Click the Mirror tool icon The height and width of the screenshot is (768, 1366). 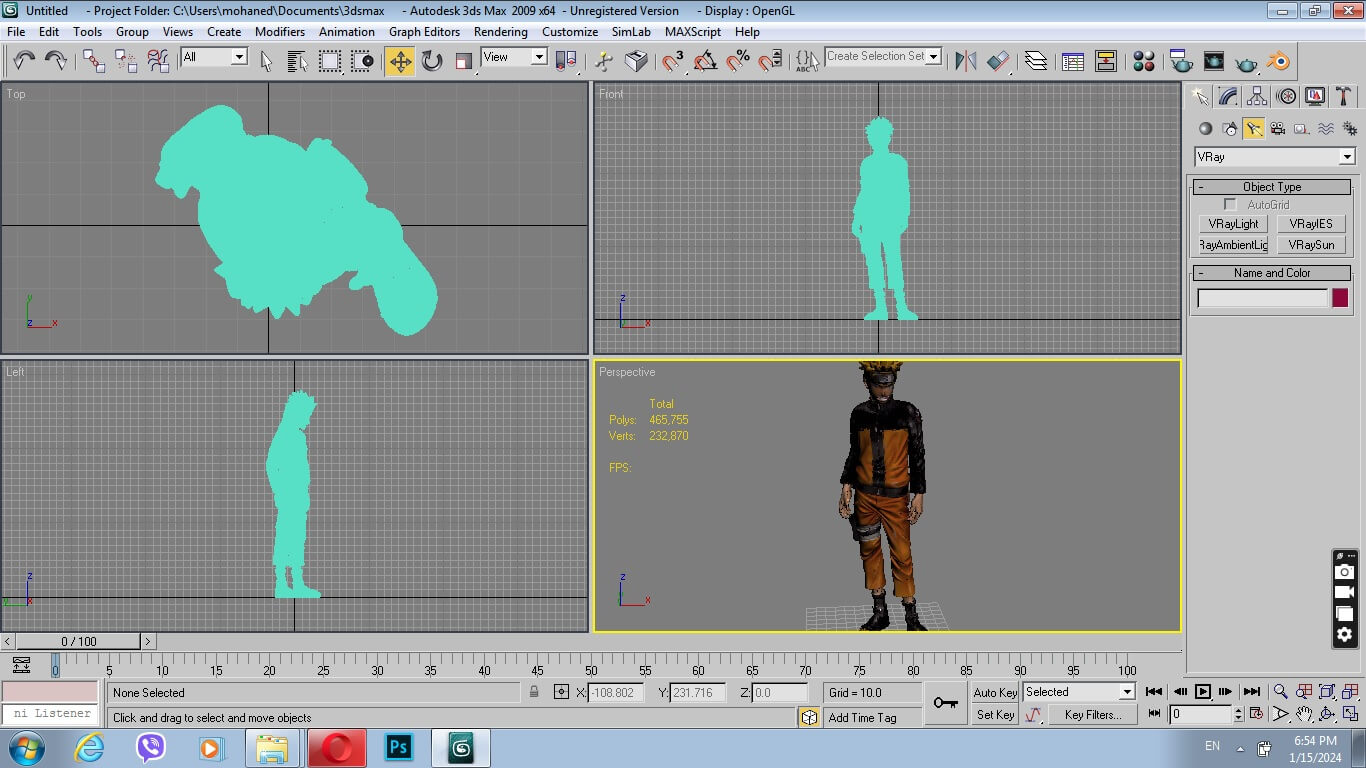point(965,61)
